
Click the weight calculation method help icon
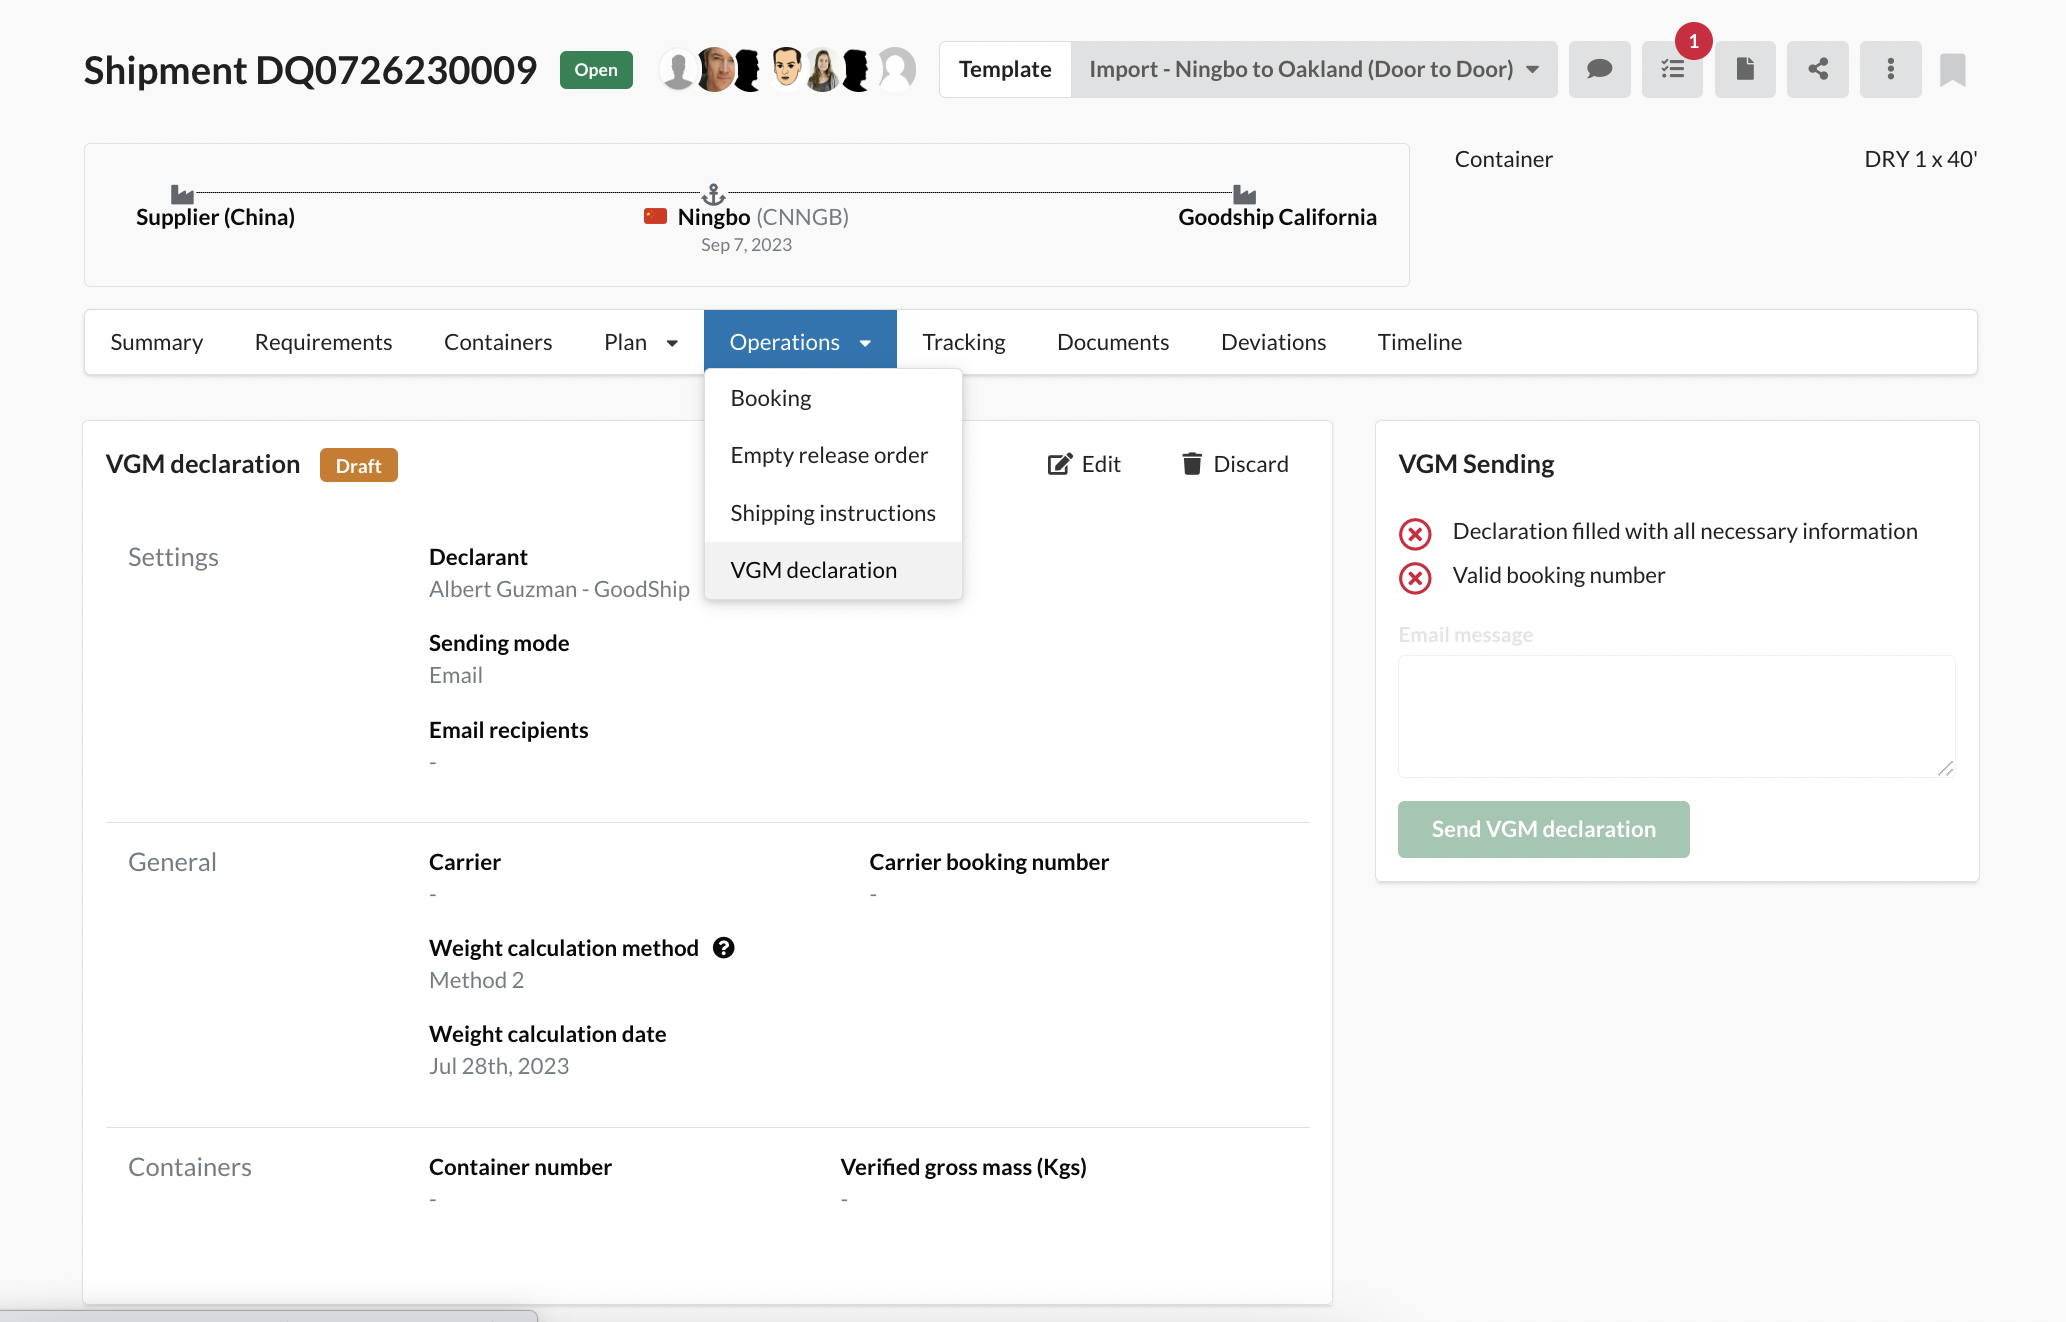(724, 948)
